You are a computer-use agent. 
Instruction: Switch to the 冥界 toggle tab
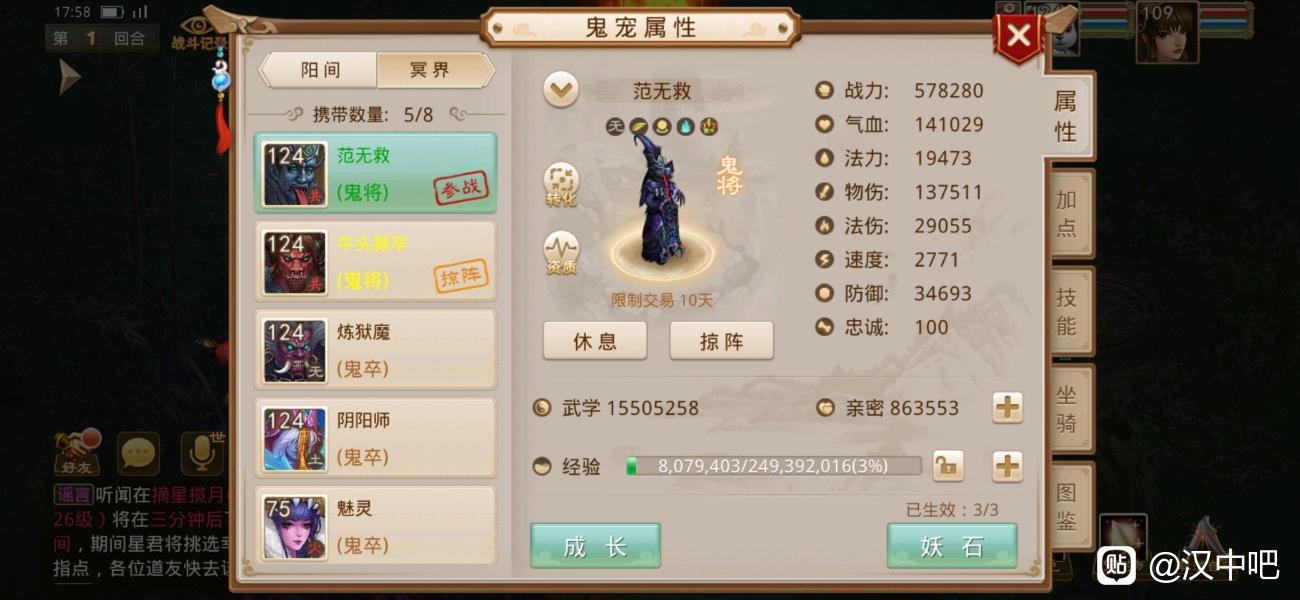(x=434, y=70)
